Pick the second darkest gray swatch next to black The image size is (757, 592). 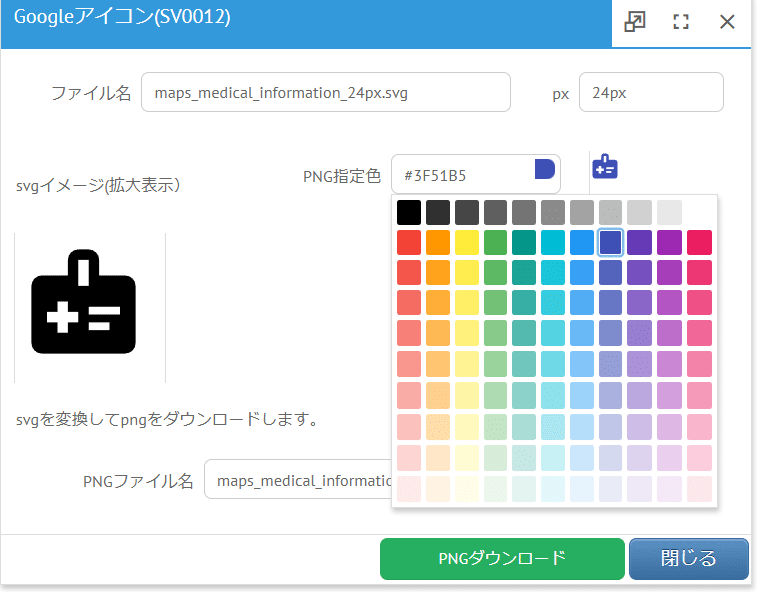coord(438,212)
